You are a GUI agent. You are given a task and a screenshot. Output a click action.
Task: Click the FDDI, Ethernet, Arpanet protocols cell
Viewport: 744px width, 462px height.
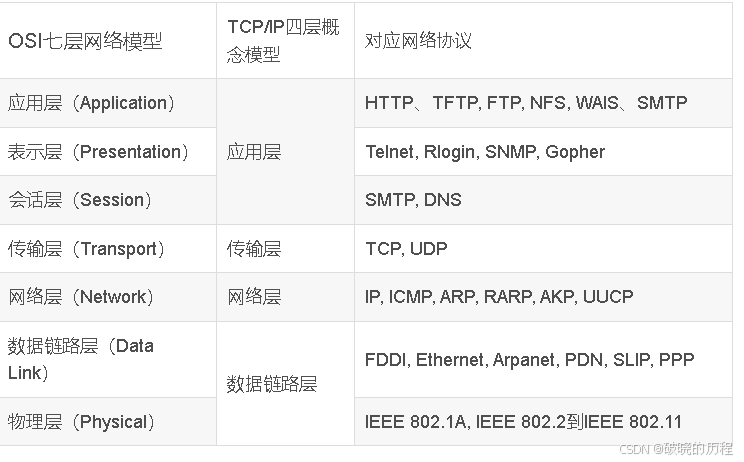click(x=529, y=359)
